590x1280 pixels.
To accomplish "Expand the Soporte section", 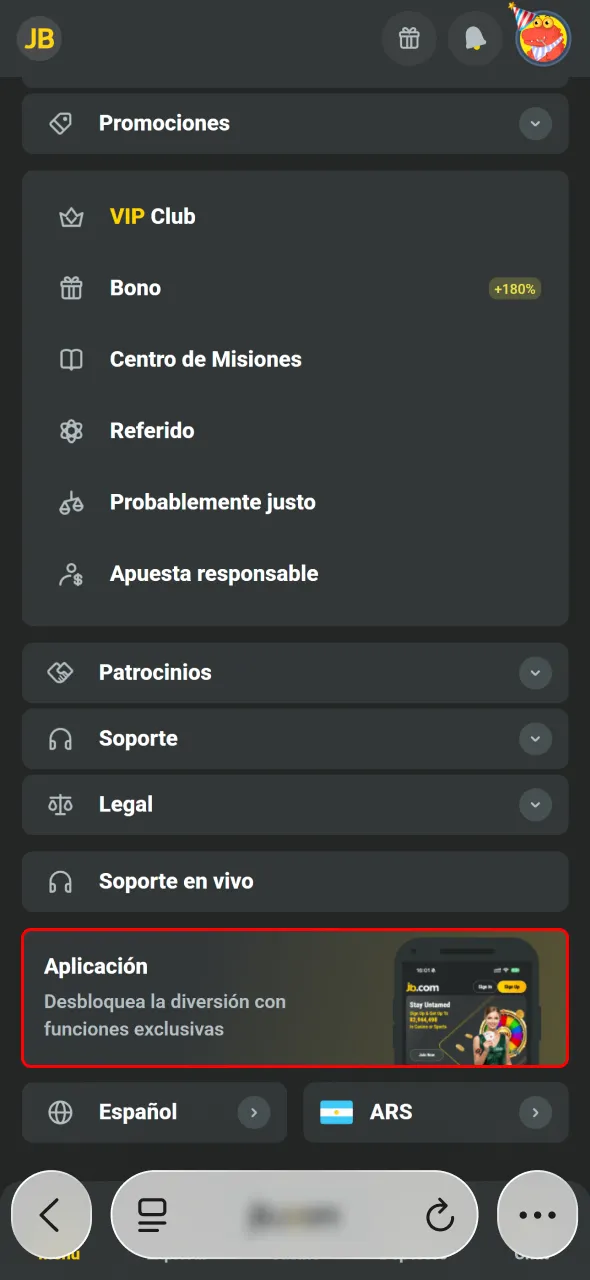I will (536, 739).
